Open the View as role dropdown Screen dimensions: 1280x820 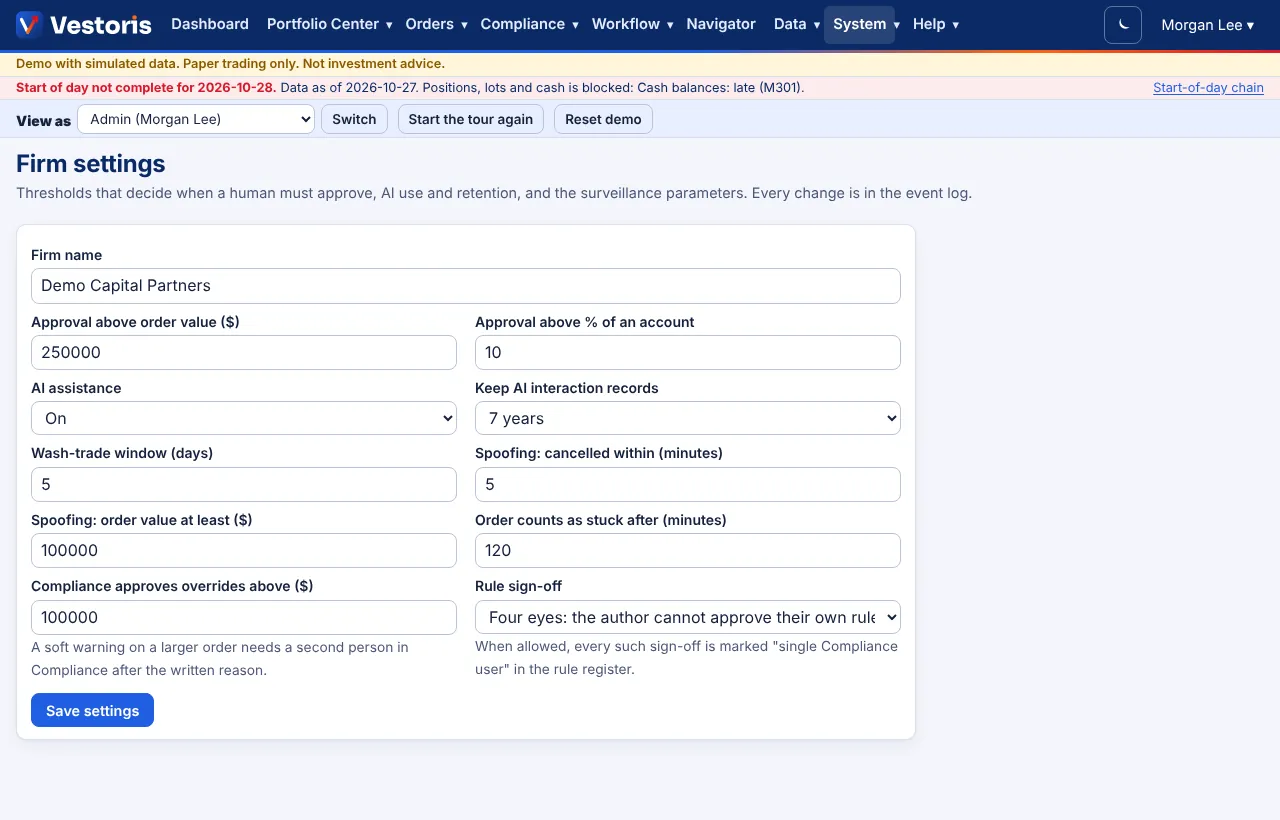(196, 119)
